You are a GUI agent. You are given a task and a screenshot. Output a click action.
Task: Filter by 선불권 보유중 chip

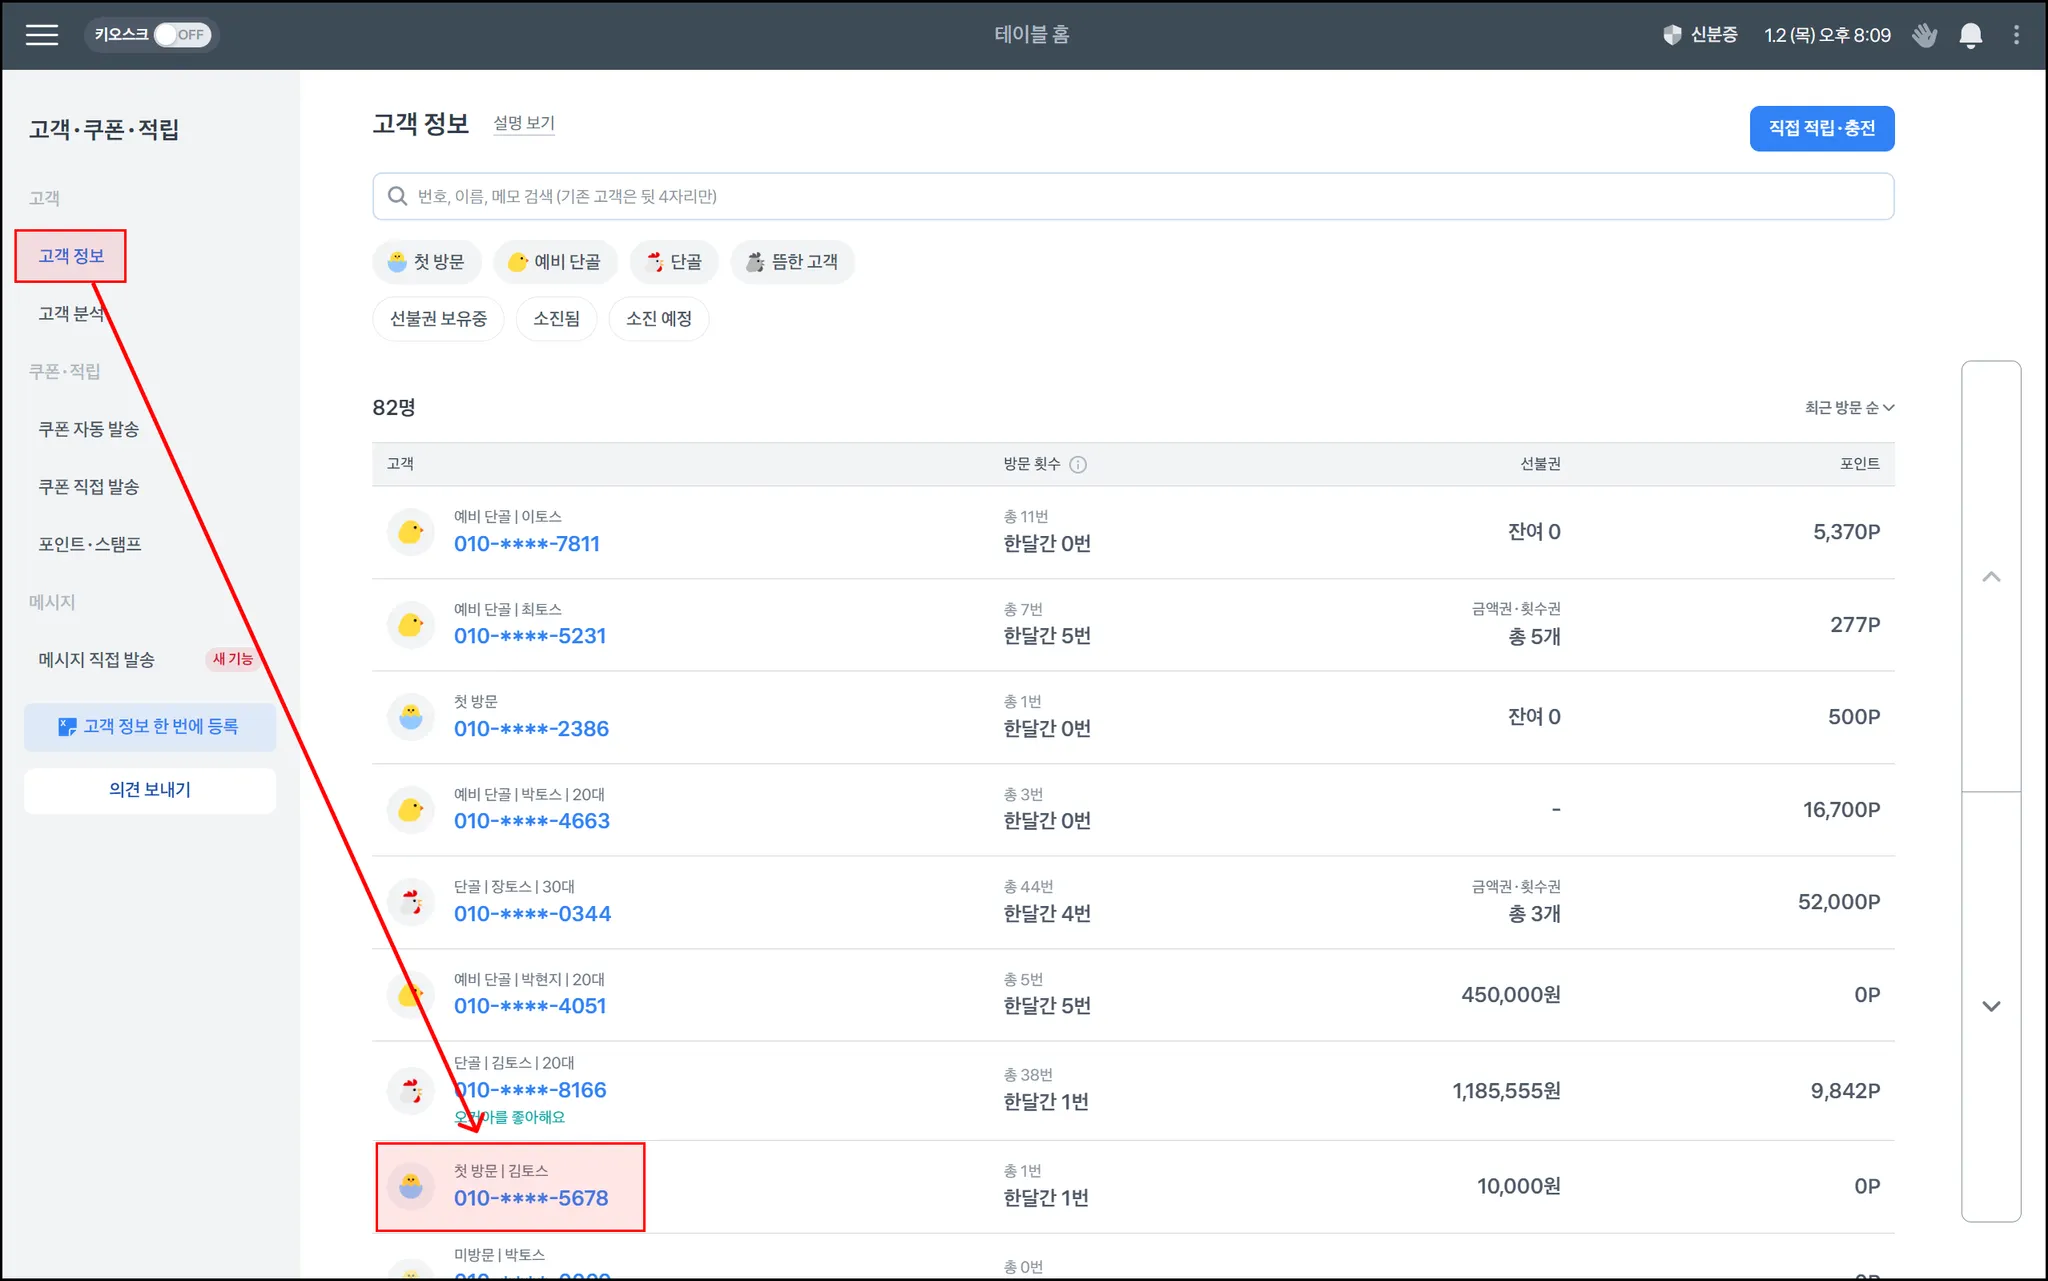click(438, 319)
